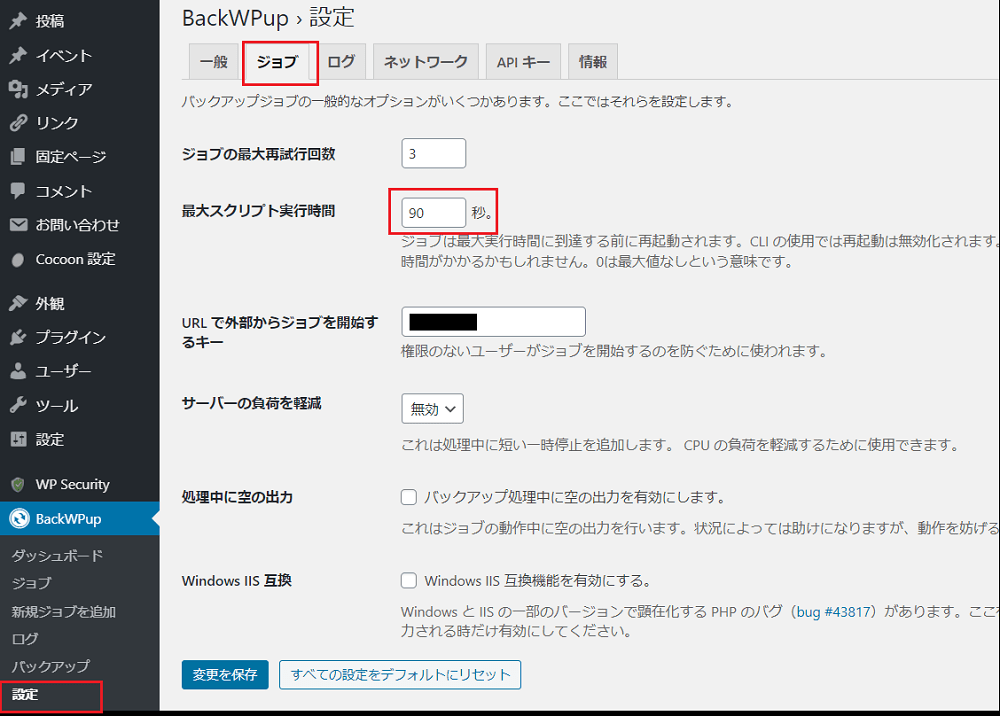Click the 変更を保存 button
1000x716 pixels.
click(225, 675)
